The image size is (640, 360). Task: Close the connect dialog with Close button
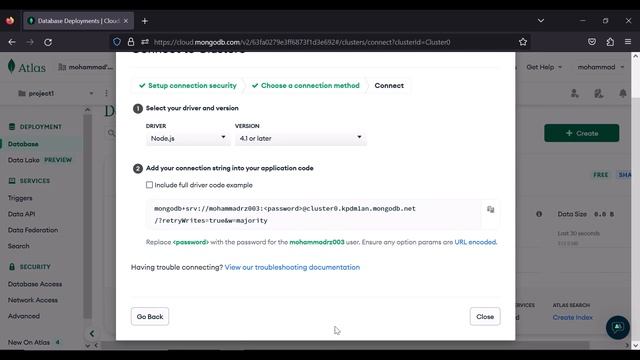pyautogui.click(x=485, y=316)
